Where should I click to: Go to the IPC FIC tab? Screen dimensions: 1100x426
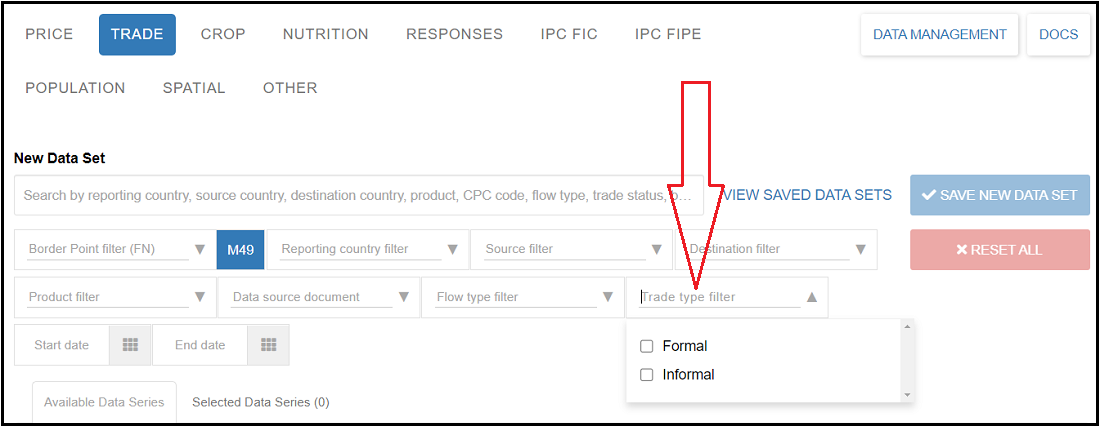[569, 34]
